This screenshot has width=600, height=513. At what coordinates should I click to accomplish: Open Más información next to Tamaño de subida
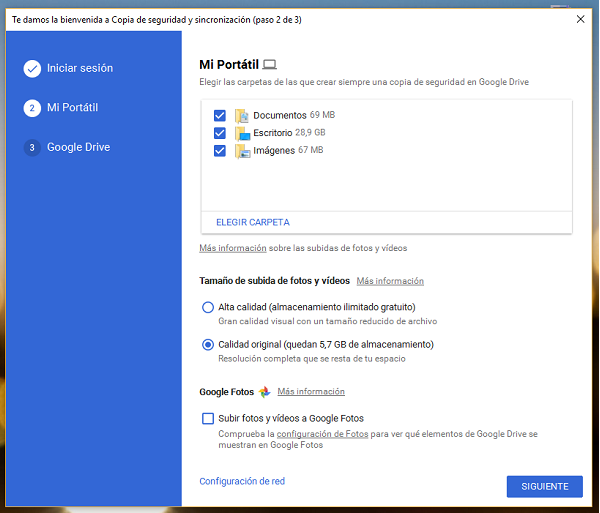[x=390, y=281]
